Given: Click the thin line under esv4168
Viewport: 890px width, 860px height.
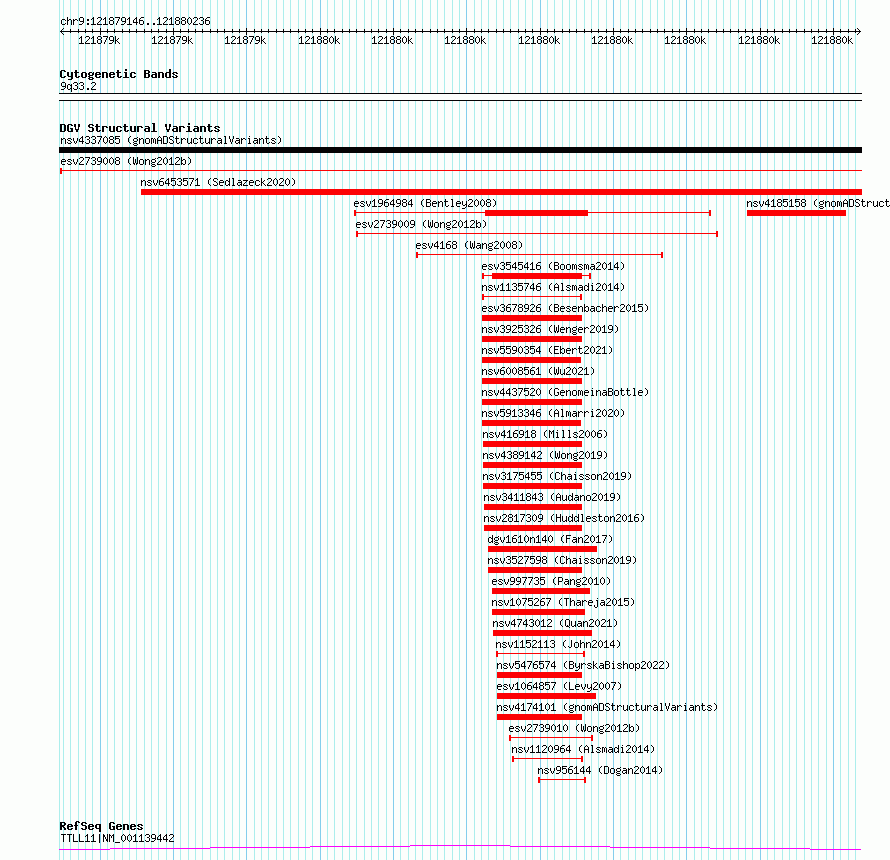Looking at the screenshot, I should pos(539,255).
